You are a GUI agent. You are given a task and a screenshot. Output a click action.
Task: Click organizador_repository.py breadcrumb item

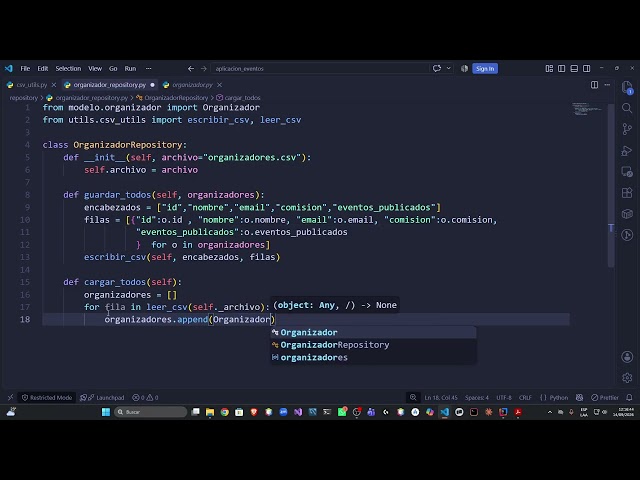coord(91,98)
